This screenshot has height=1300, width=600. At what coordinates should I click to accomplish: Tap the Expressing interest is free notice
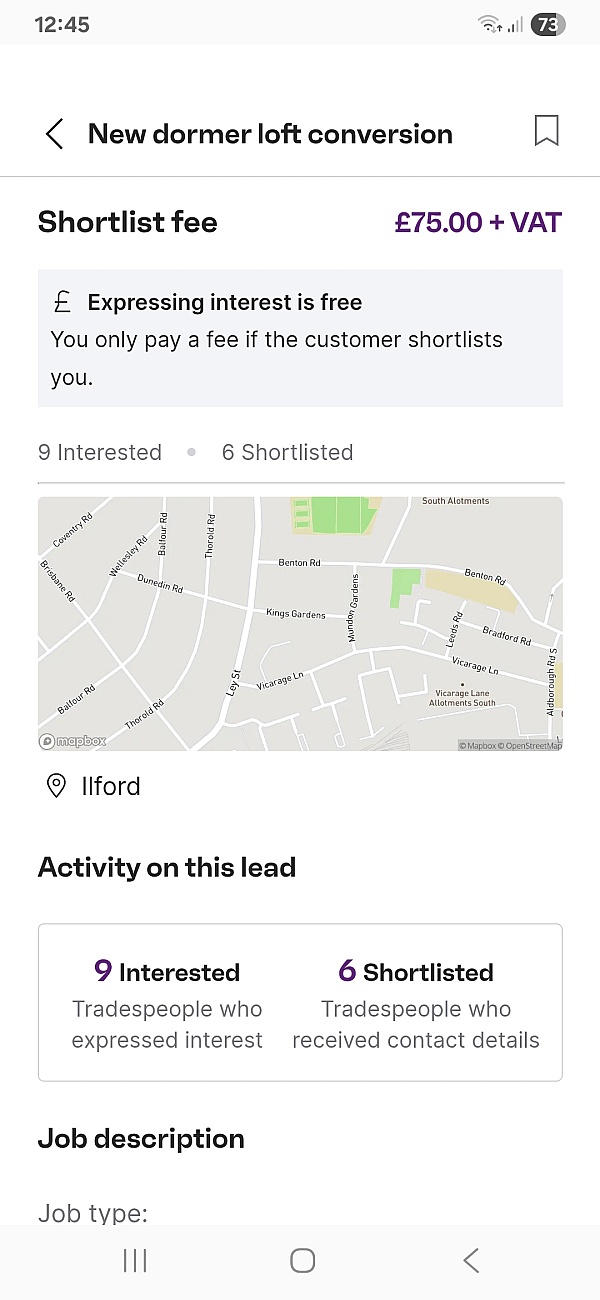coord(300,338)
